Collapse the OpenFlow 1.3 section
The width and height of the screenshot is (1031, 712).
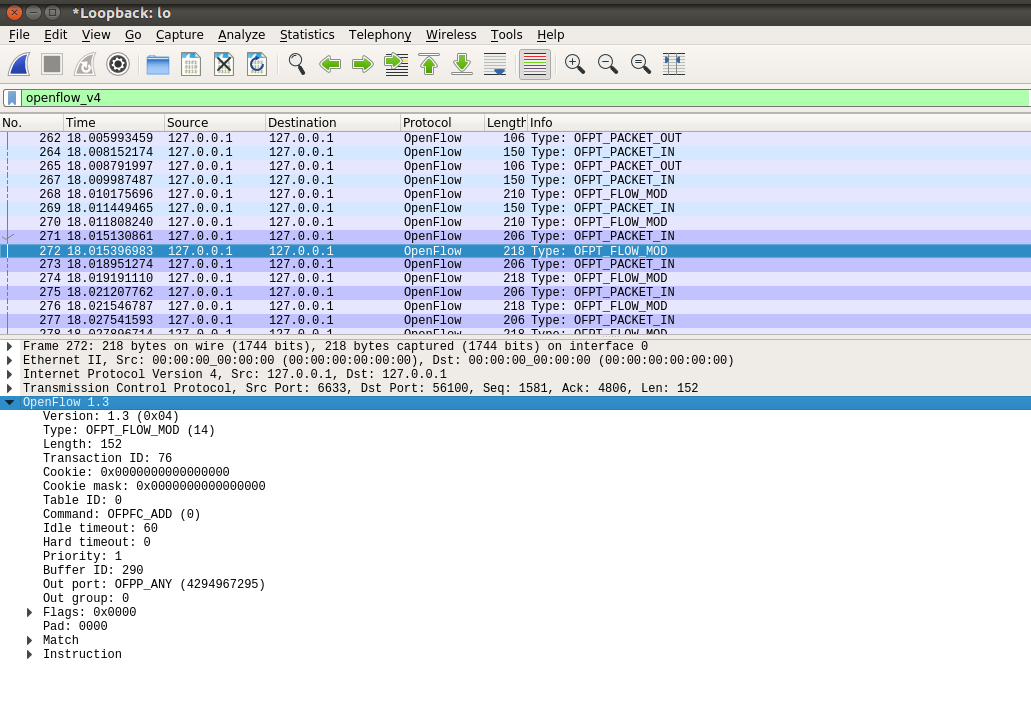pos(10,403)
